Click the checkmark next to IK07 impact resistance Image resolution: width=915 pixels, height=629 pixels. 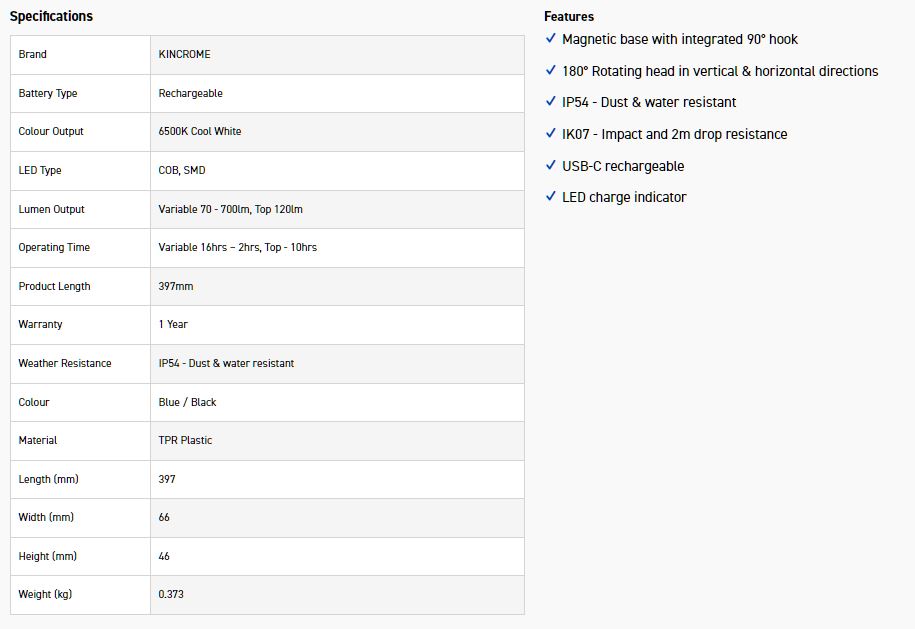[550, 133]
